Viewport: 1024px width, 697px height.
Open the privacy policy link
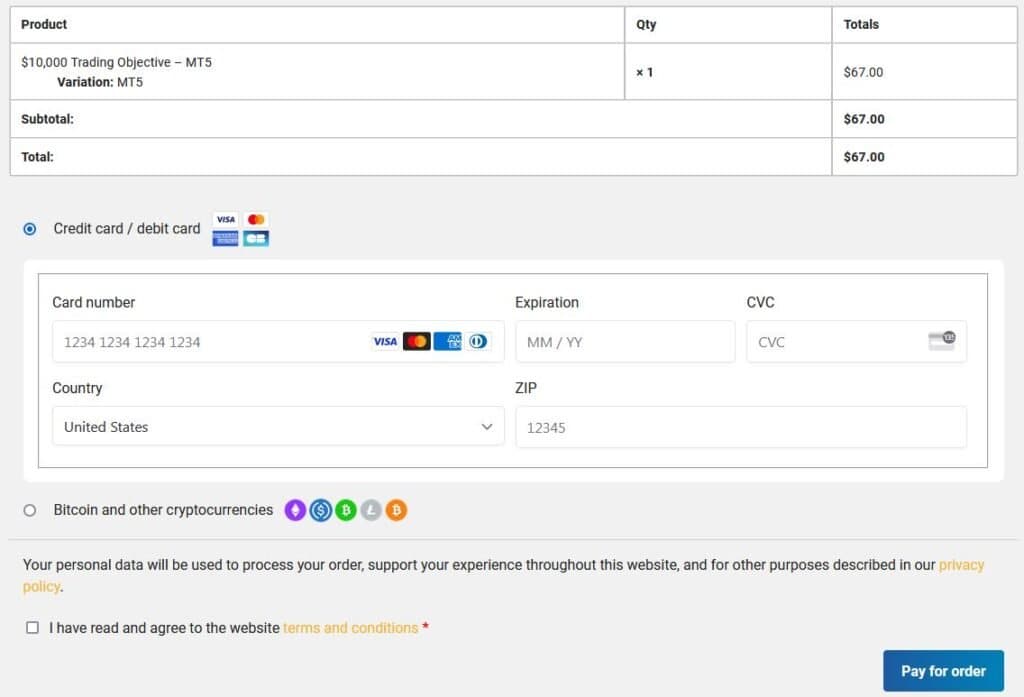pos(961,564)
